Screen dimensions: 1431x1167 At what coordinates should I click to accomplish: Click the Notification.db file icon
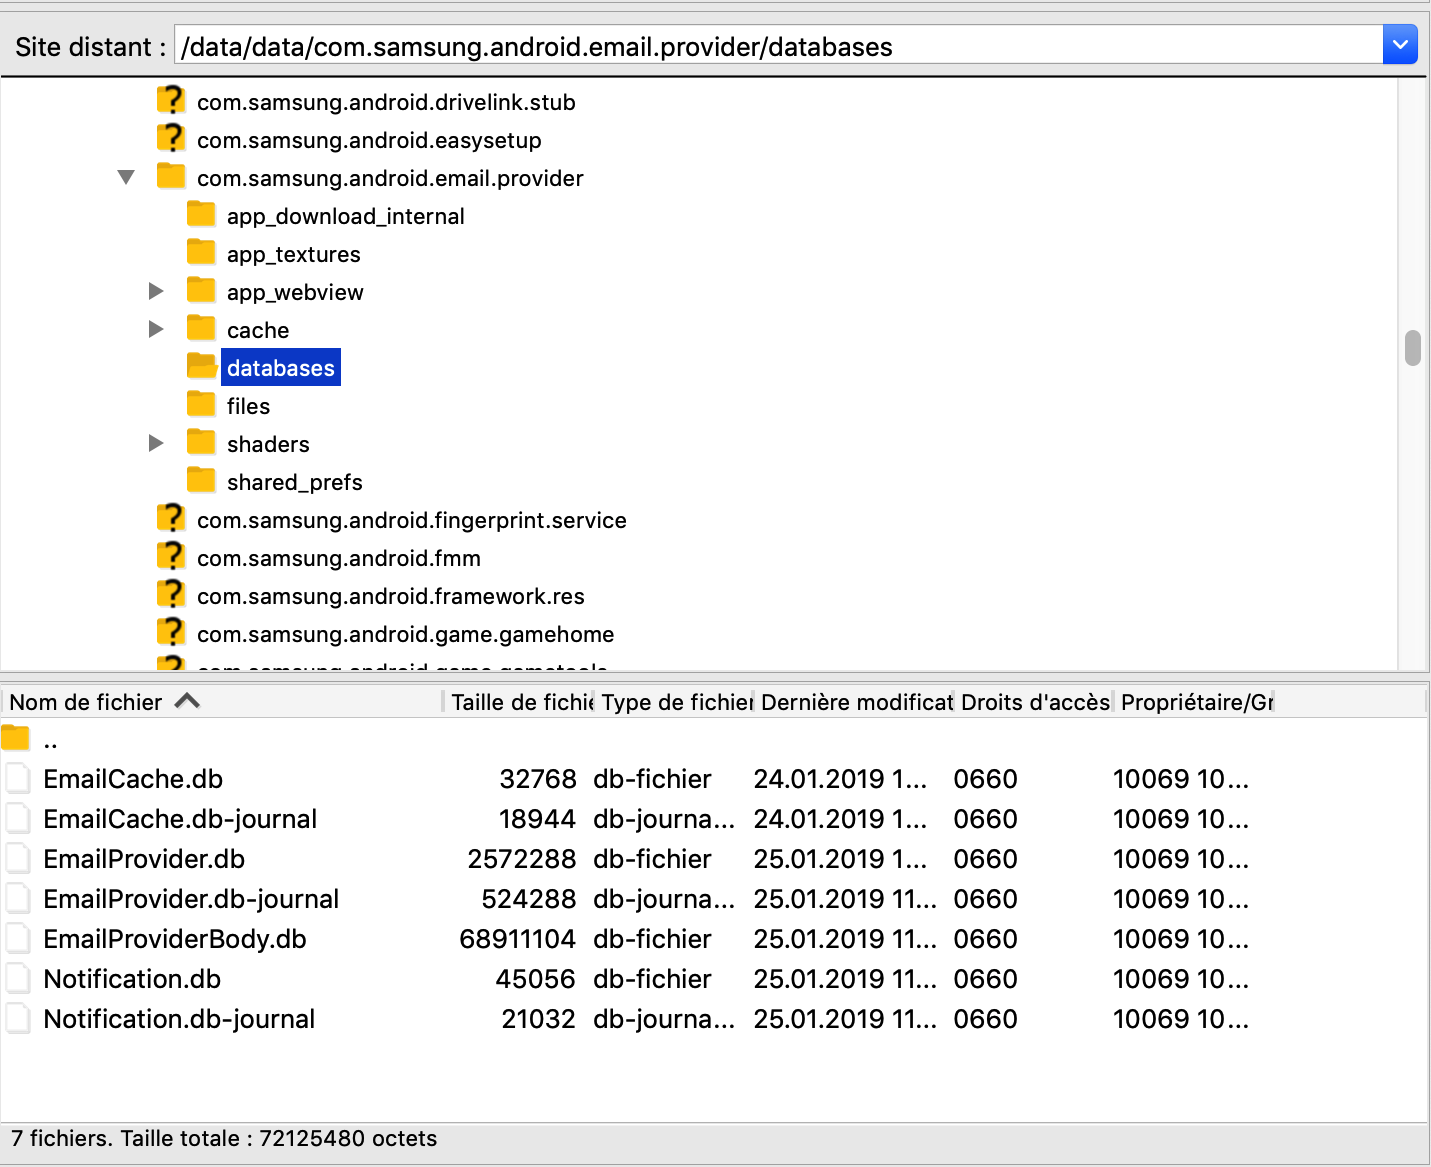pos(18,978)
